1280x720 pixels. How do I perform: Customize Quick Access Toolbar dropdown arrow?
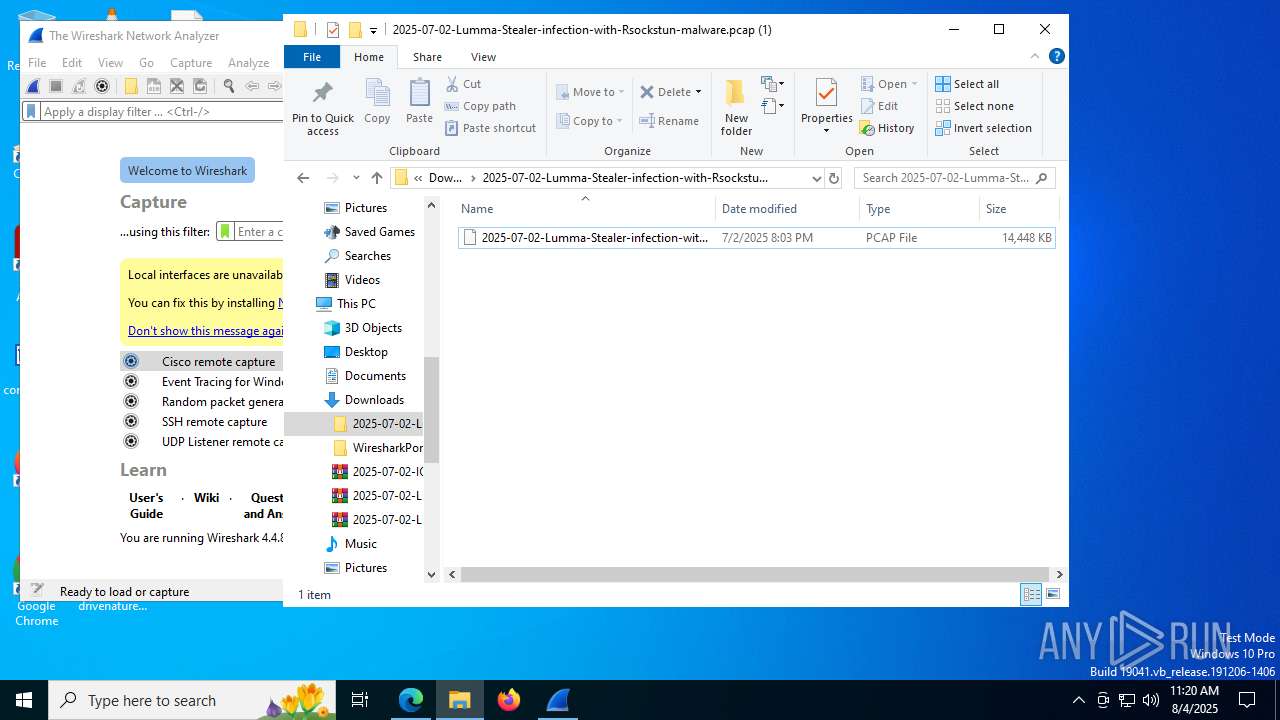pyautogui.click(x=373, y=30)
